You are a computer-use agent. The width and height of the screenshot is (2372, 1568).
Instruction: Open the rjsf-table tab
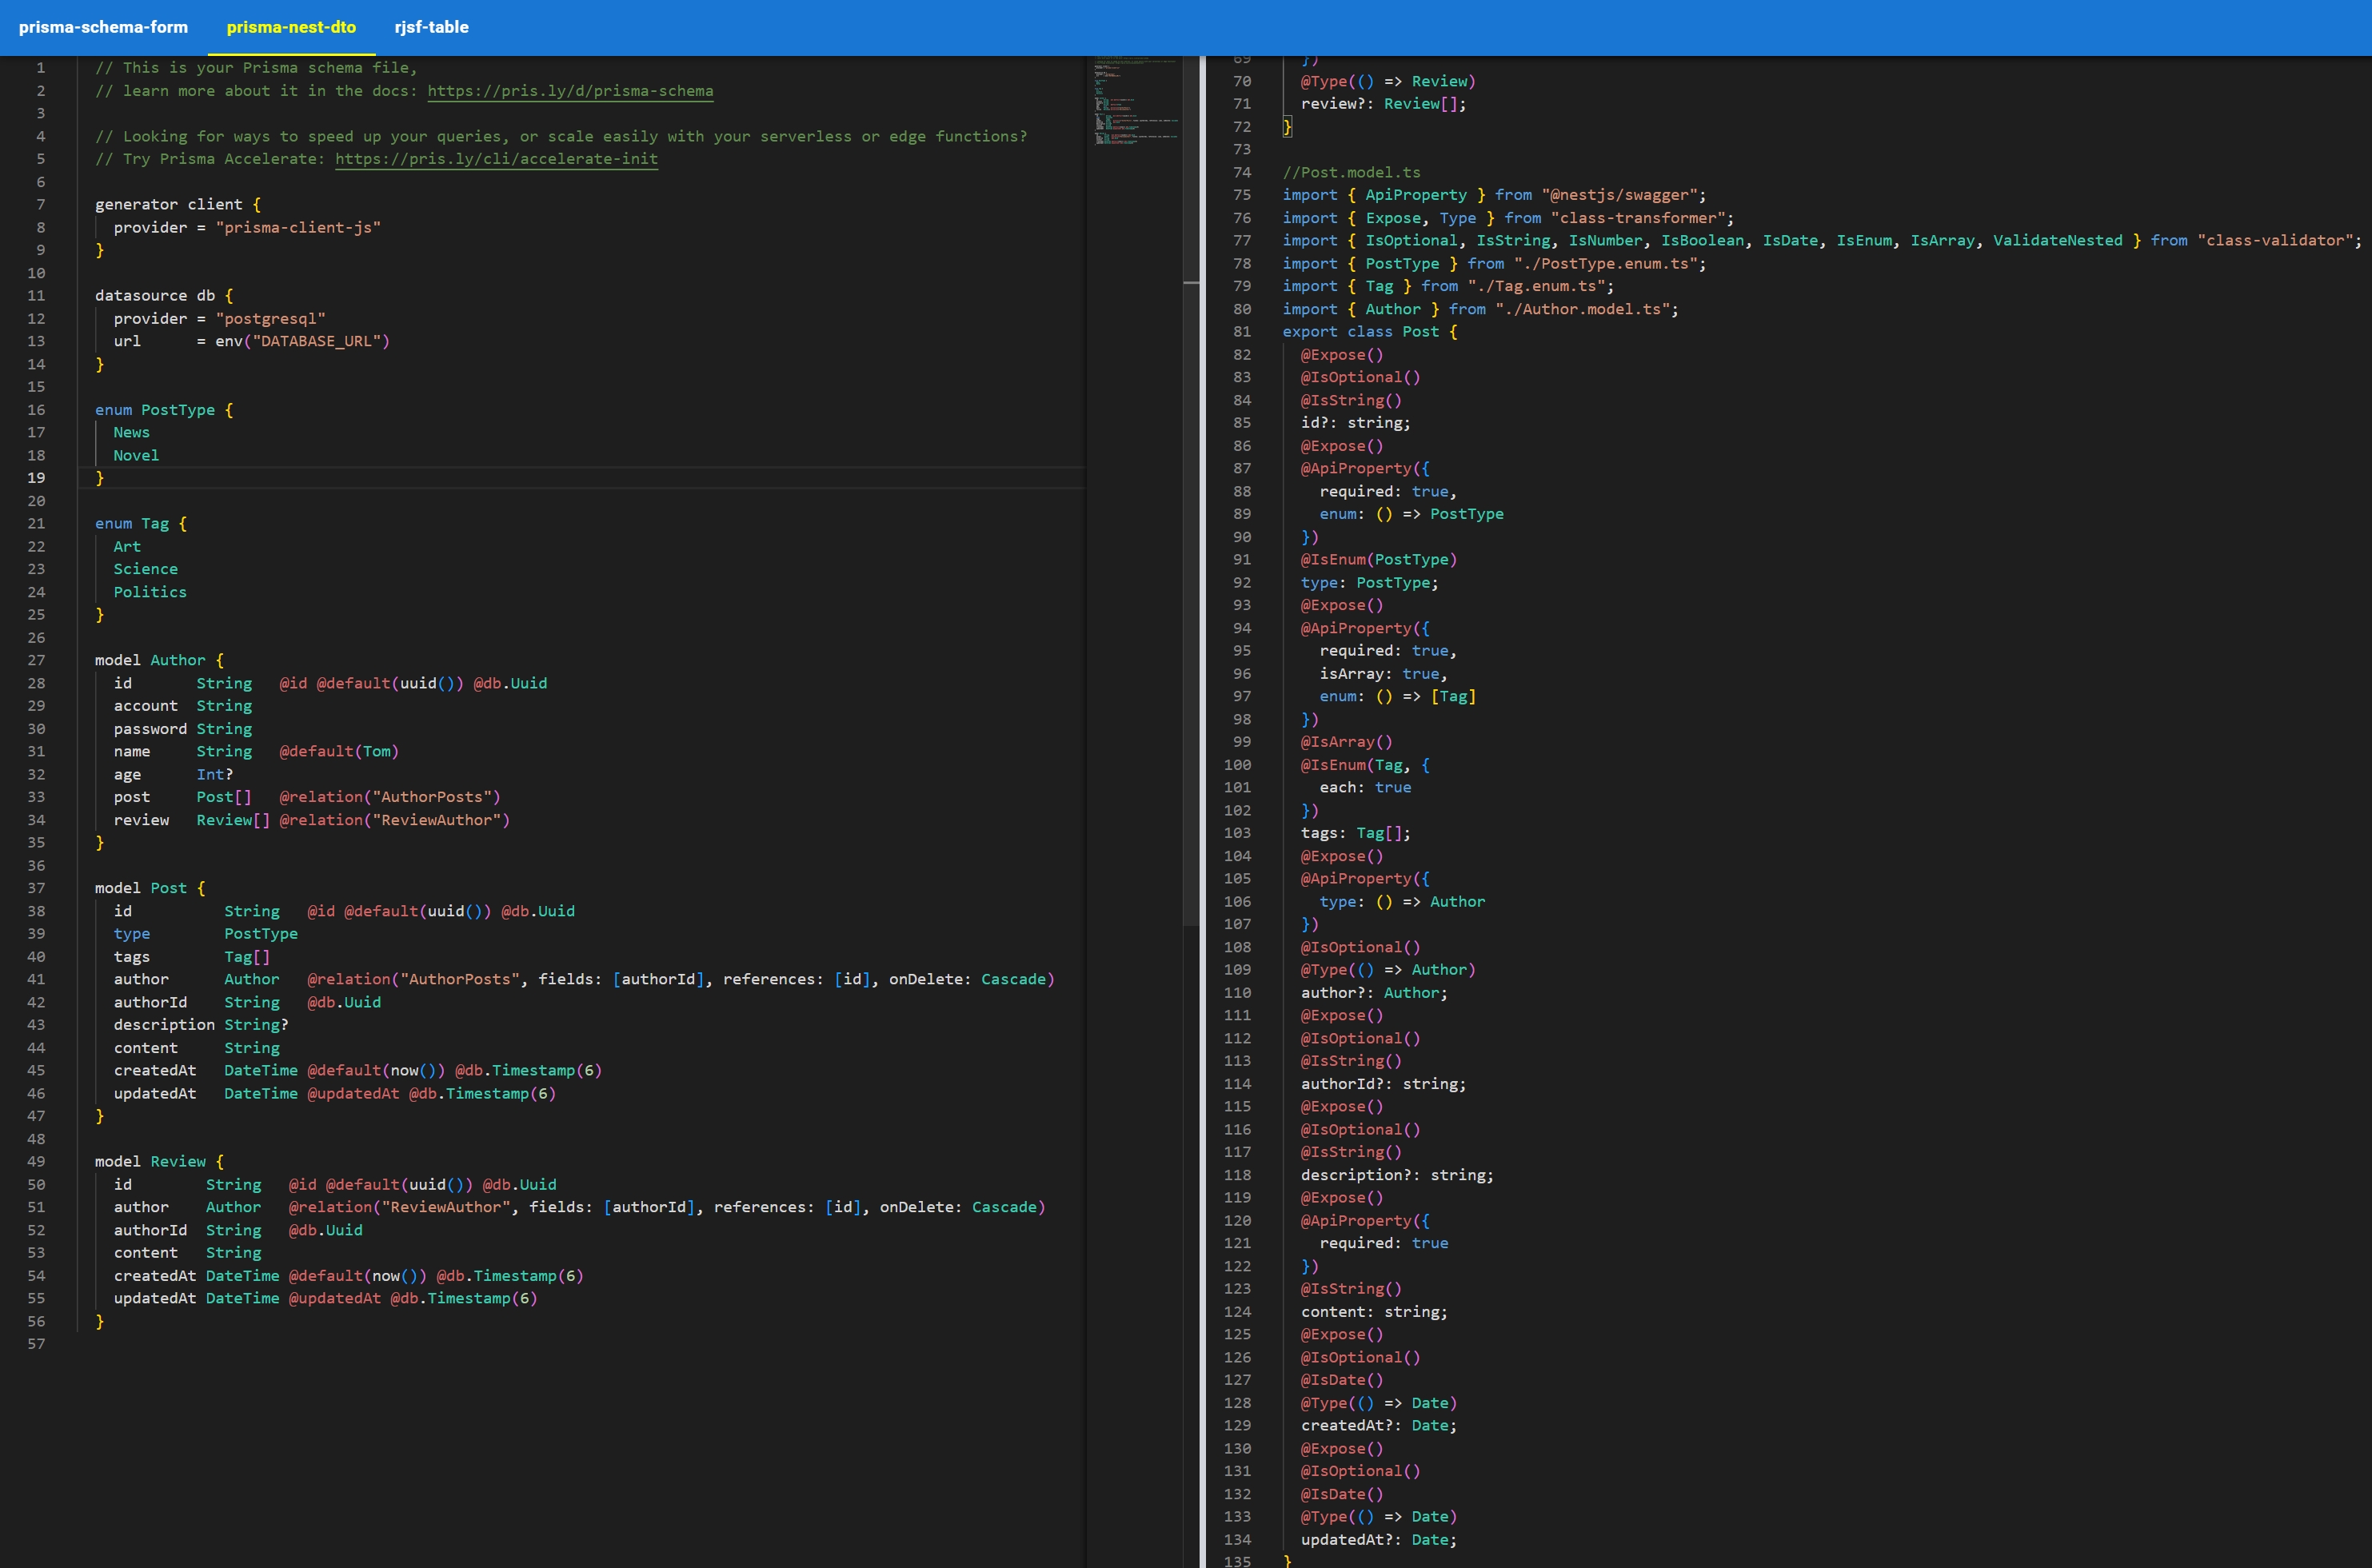point(431,27)
